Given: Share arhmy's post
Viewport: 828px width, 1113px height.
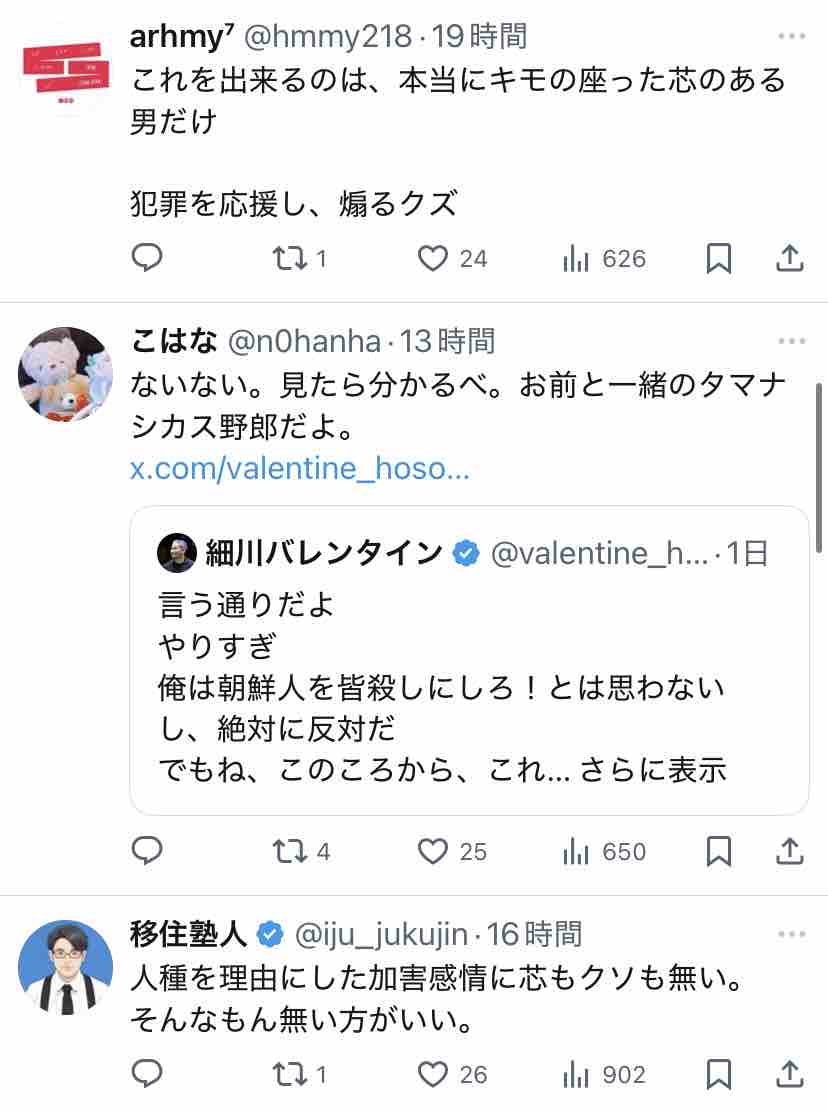Looking at the screenshot, I should [x=789, y=258].
